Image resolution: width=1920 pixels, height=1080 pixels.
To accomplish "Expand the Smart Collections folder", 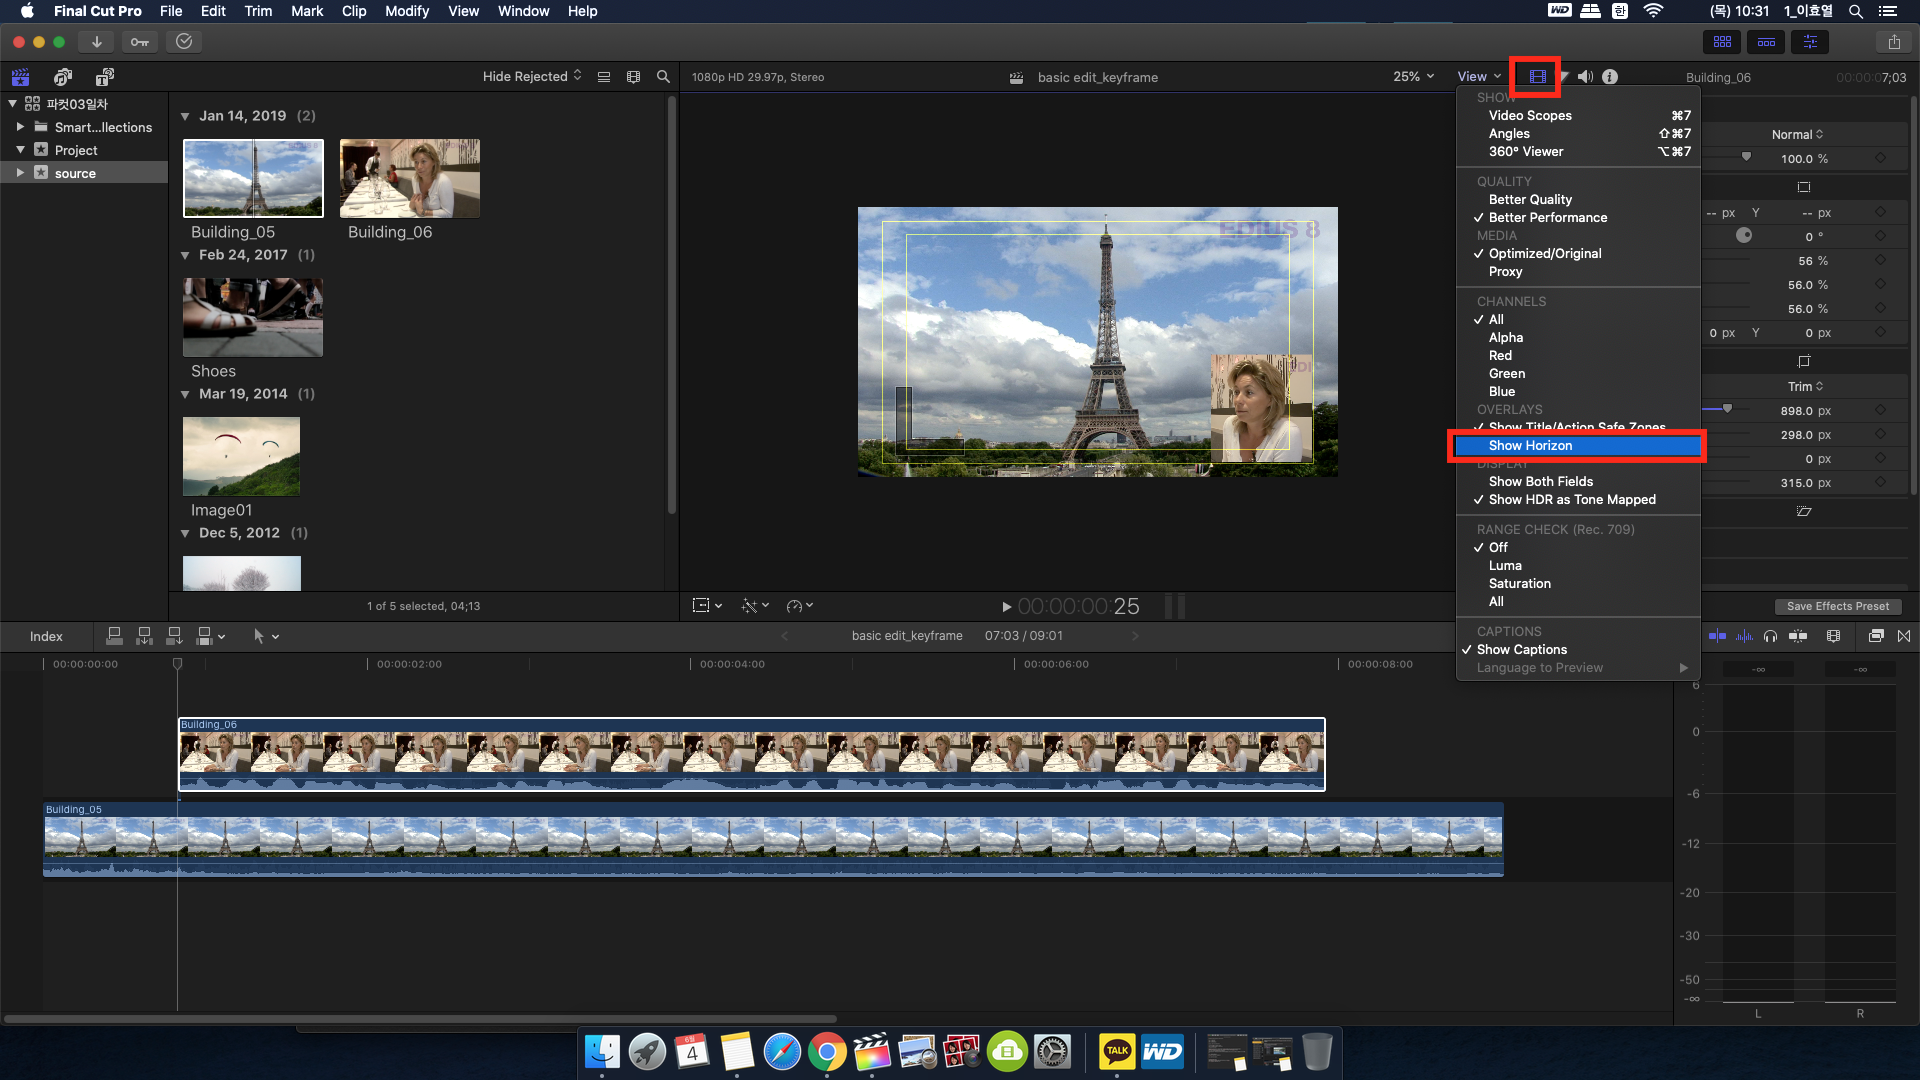I will click(20, 127).
